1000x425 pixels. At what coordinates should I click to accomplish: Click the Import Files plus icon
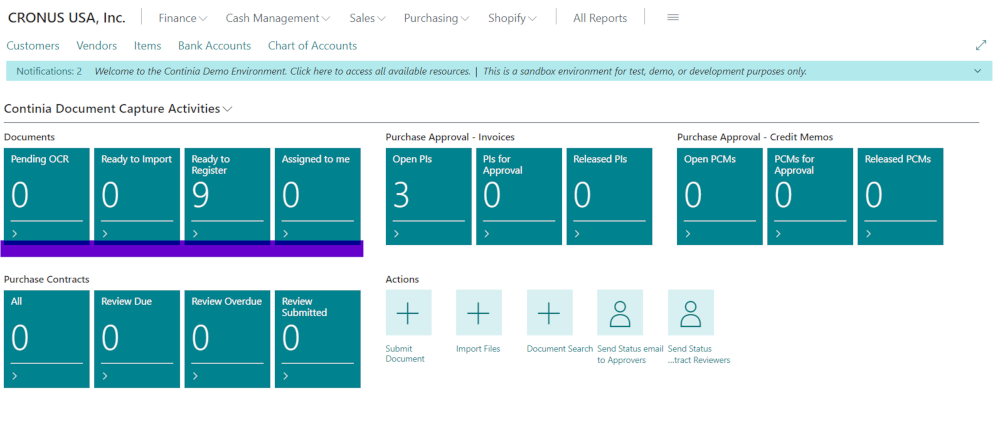click(478, 313)
